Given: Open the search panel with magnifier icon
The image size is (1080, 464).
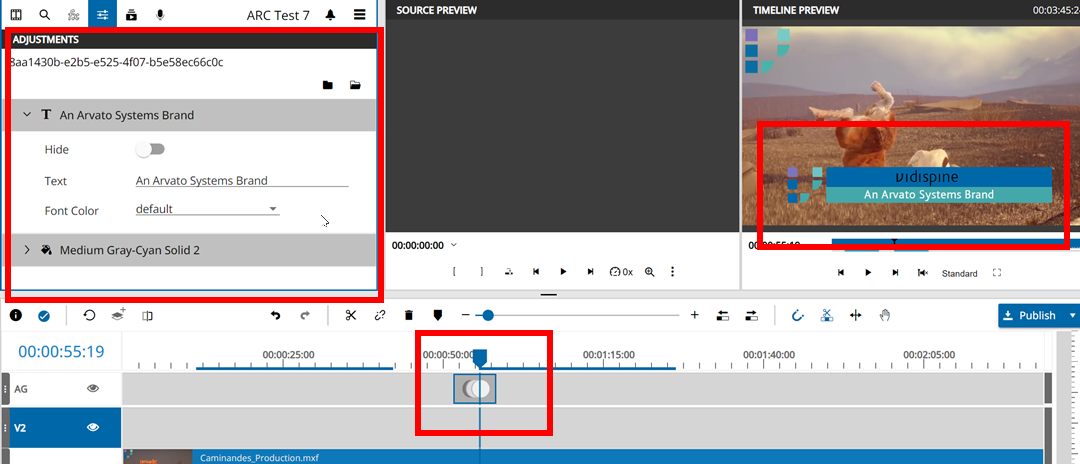Looking at the screenshot, I should pos(45,15).
